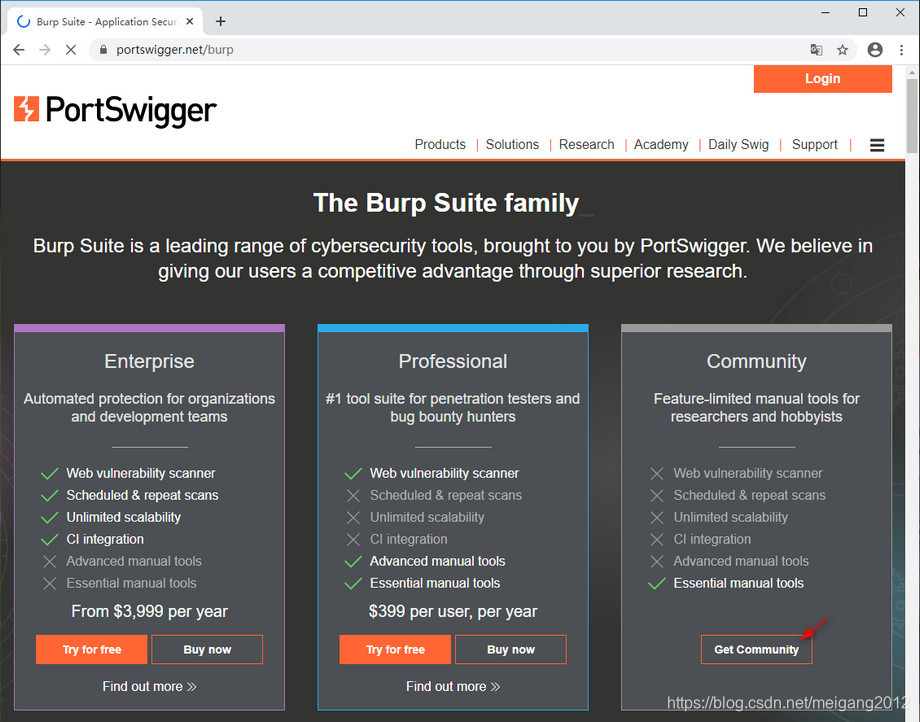Screen dimensions: 920x722
Task: Click Professional Try for free button
Action: pyautogui.click(x=395, y=649)
